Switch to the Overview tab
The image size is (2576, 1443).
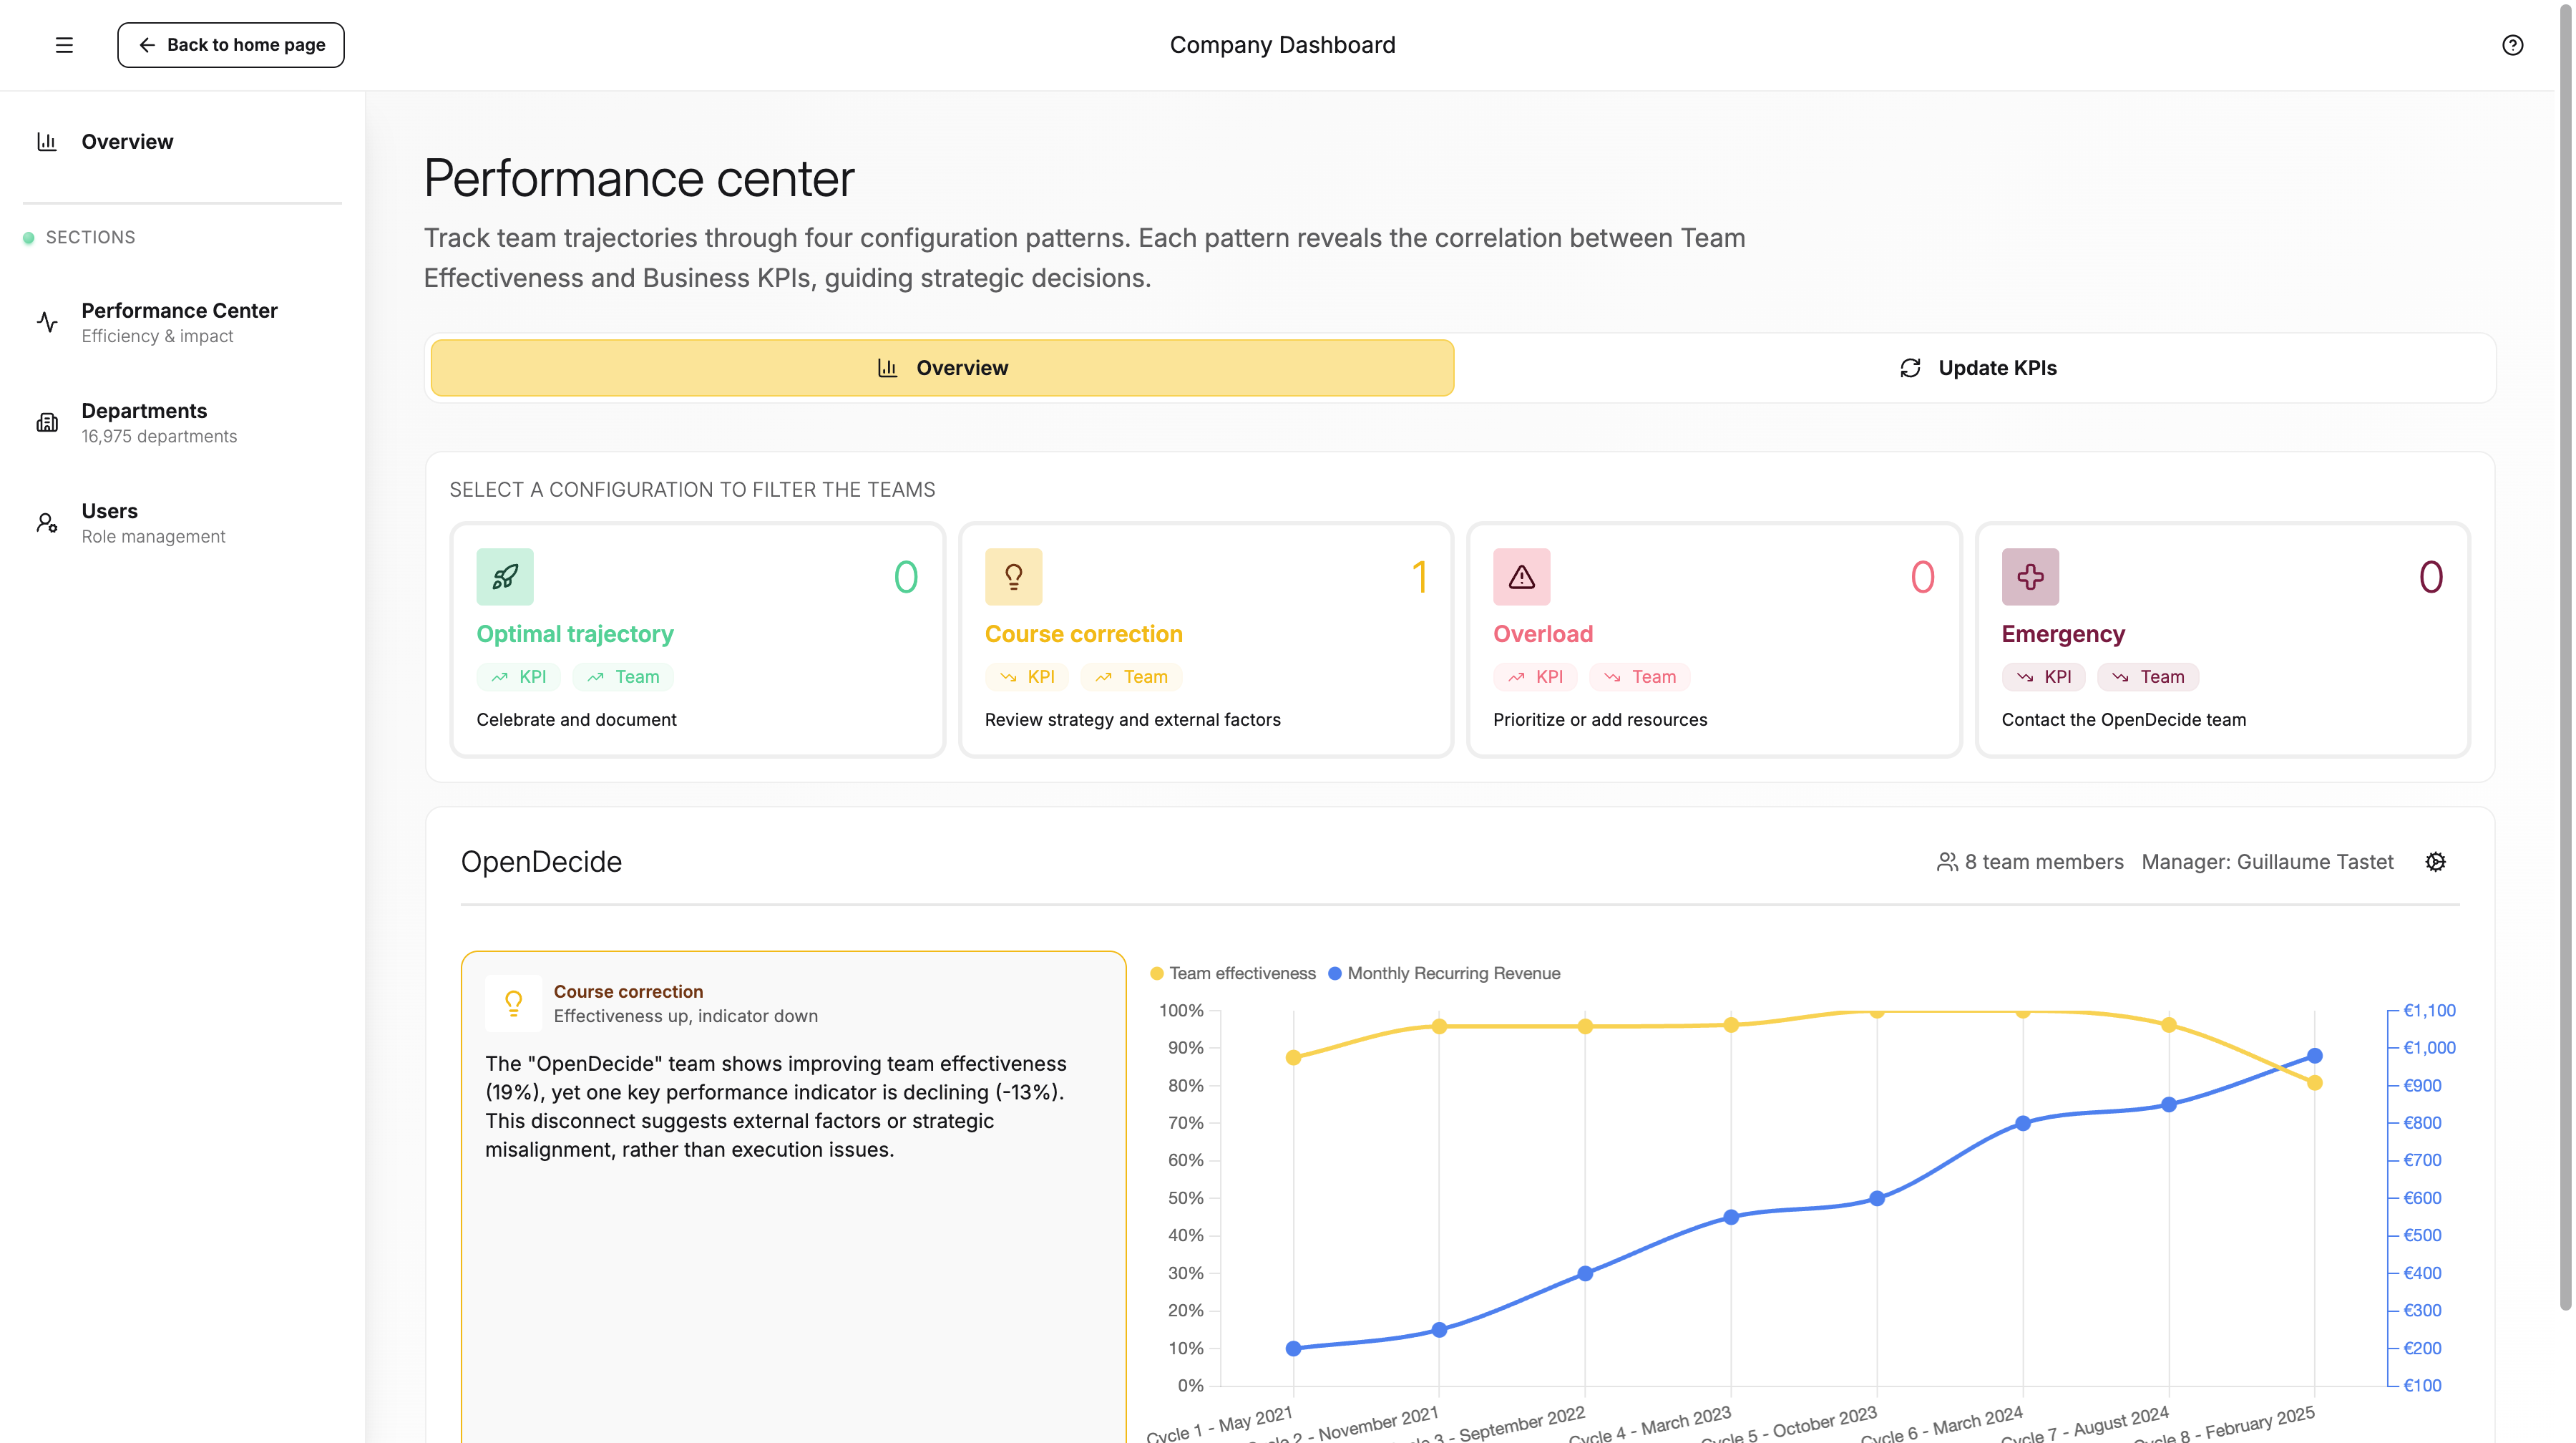(x=942, y=368)
